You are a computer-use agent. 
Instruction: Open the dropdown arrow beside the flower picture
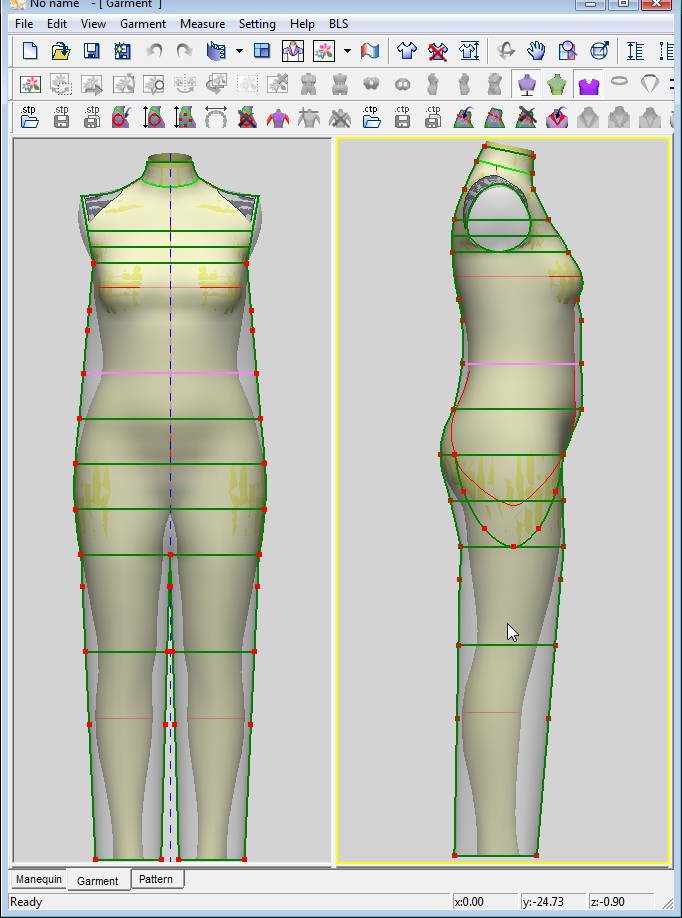pyautogui.click(x=347, y=52)
